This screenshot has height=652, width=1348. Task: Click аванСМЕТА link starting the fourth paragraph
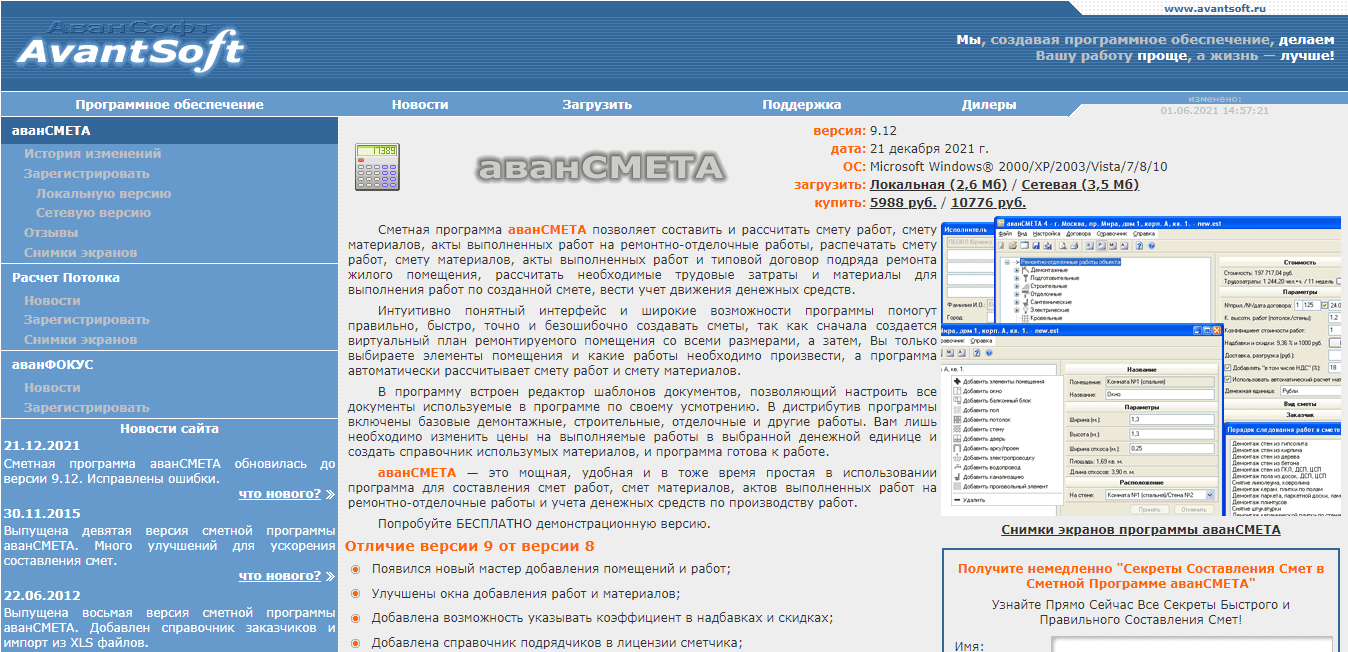417,473
